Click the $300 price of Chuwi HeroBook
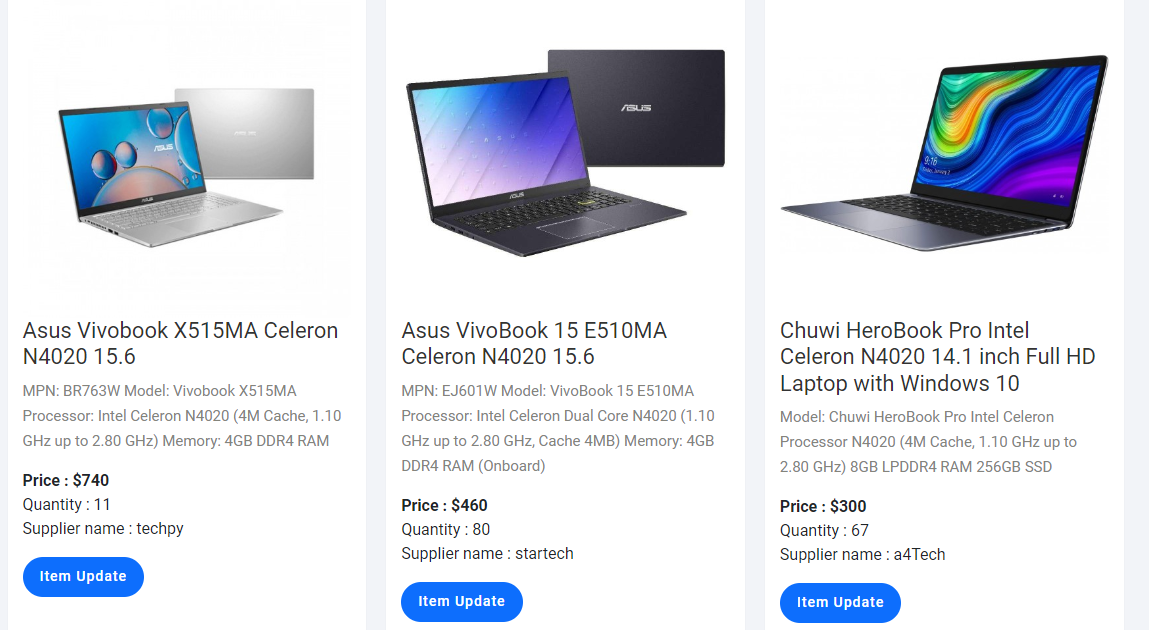1149x630 pixels. (x=823, y=507)
